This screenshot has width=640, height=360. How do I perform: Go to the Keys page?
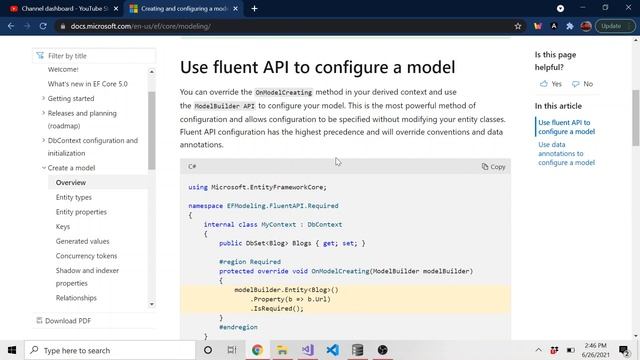point(63,227)
